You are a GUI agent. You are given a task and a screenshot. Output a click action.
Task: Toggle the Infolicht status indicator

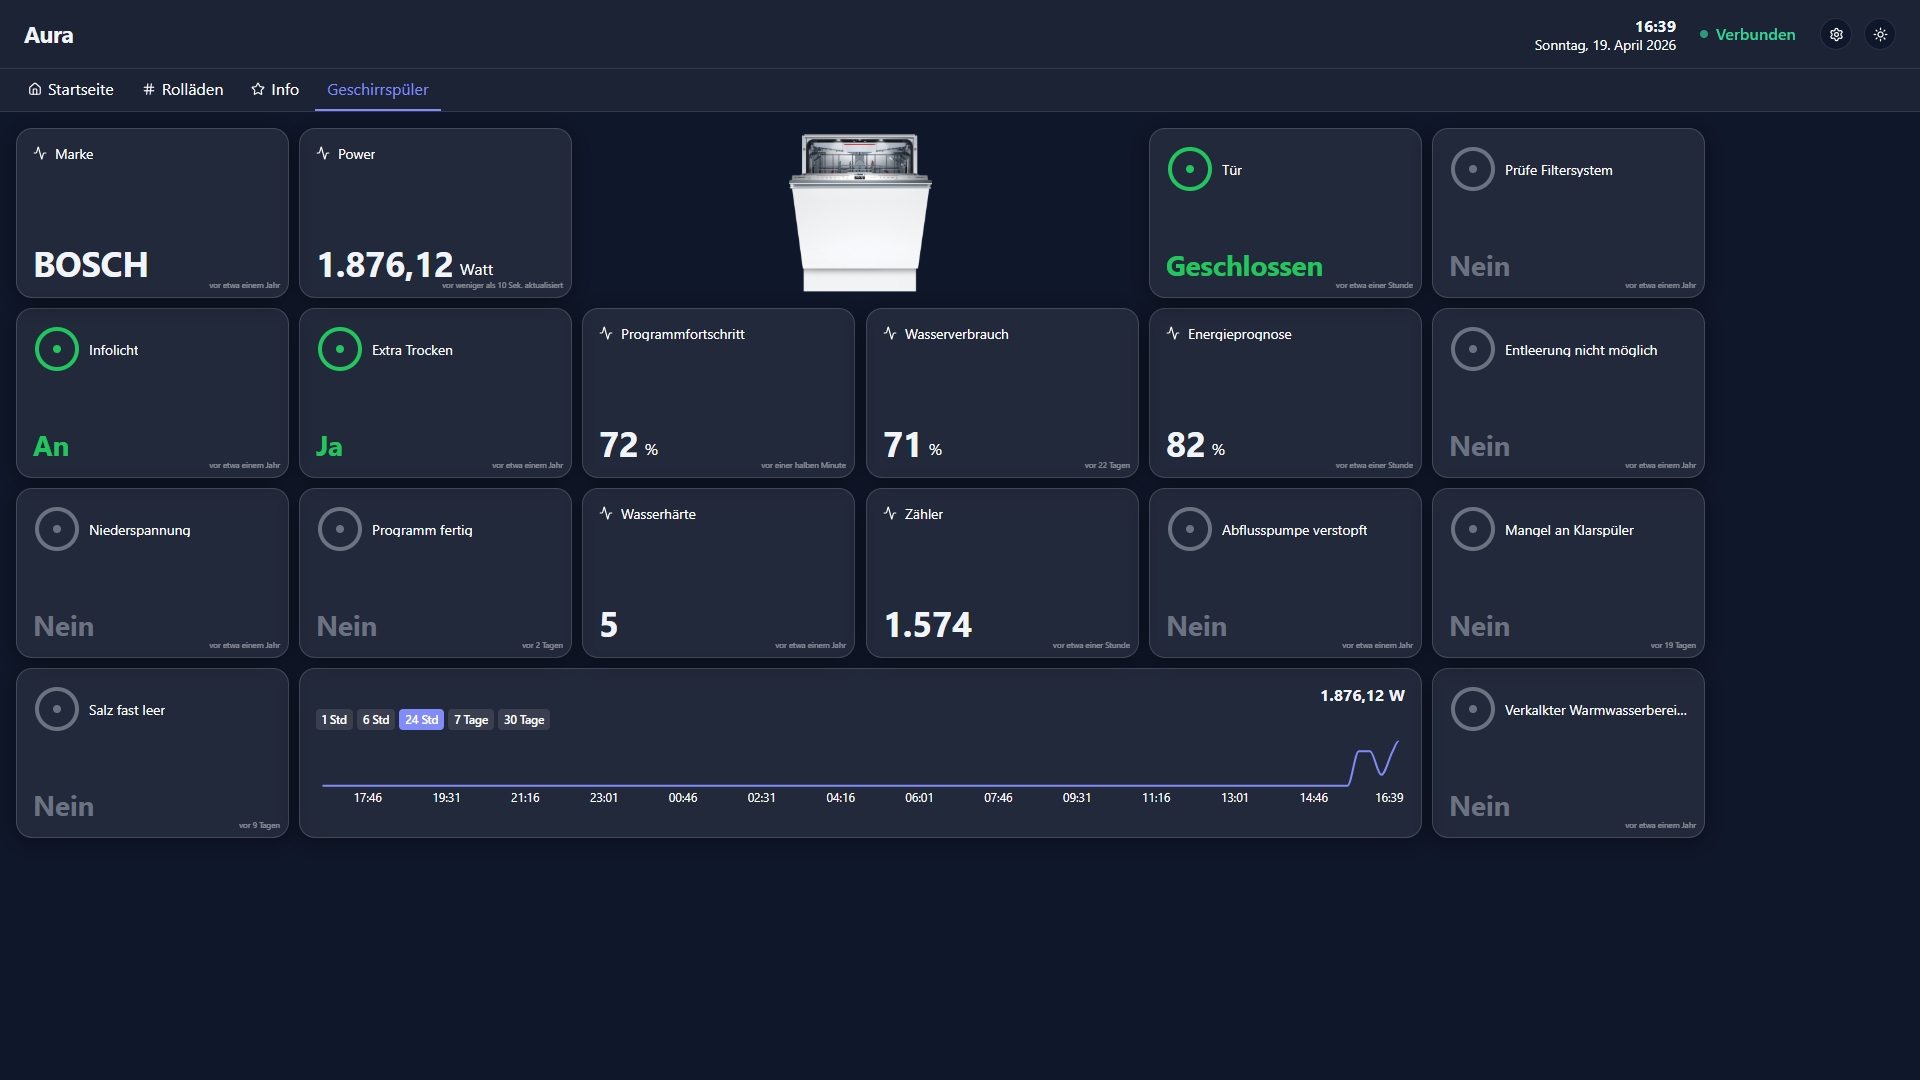click(57, 349)
